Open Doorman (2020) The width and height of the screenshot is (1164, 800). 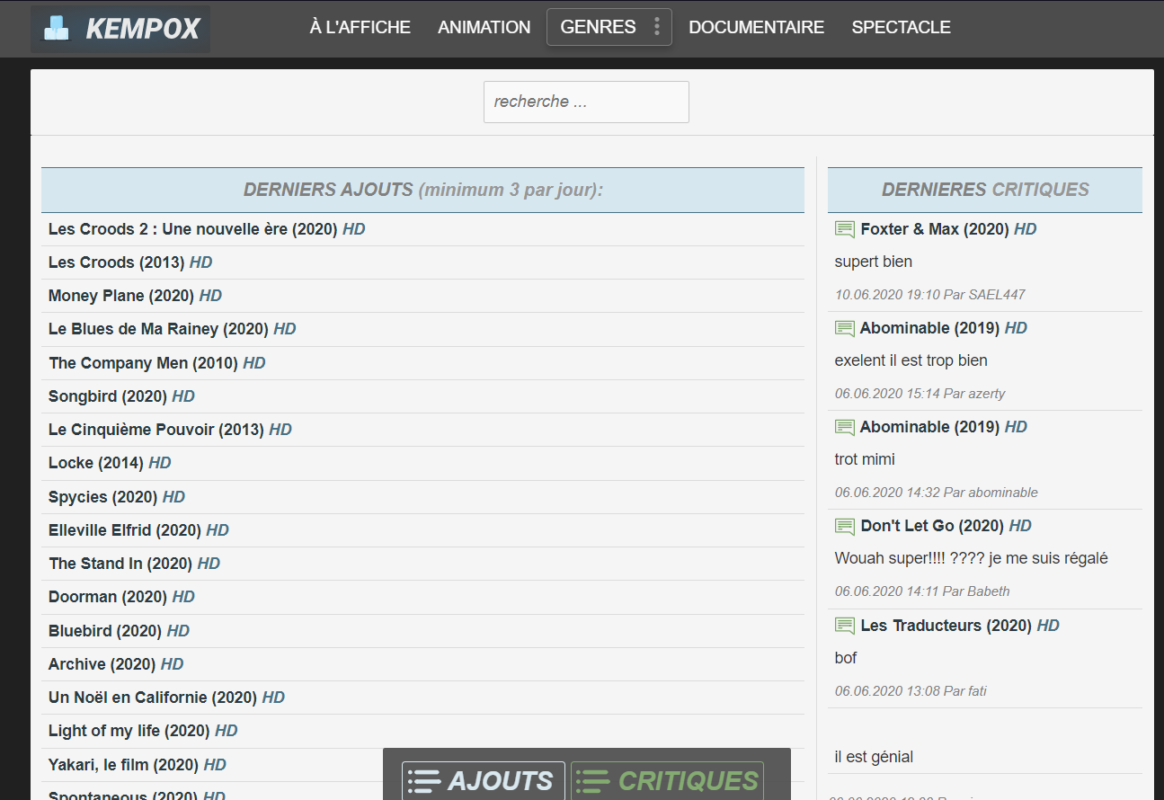point(121,597)
